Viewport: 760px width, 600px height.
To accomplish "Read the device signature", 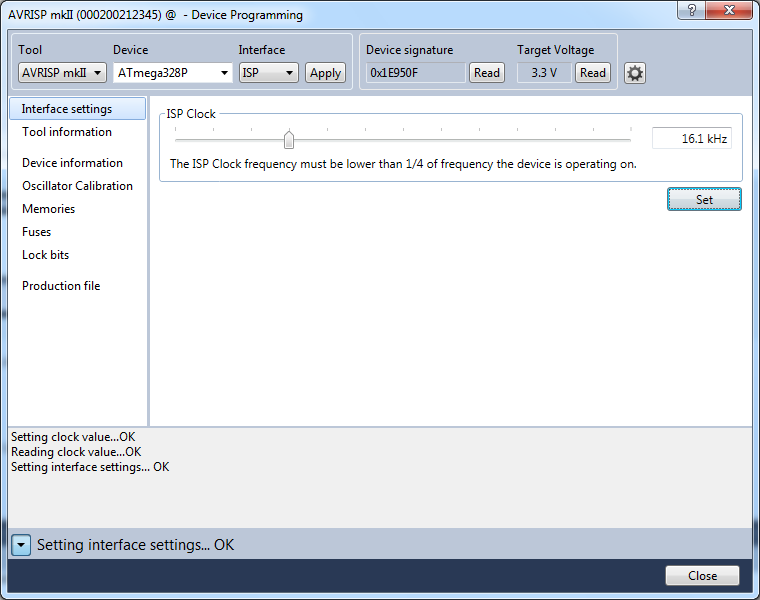I will pyautogui.click(x=487, y=73).
